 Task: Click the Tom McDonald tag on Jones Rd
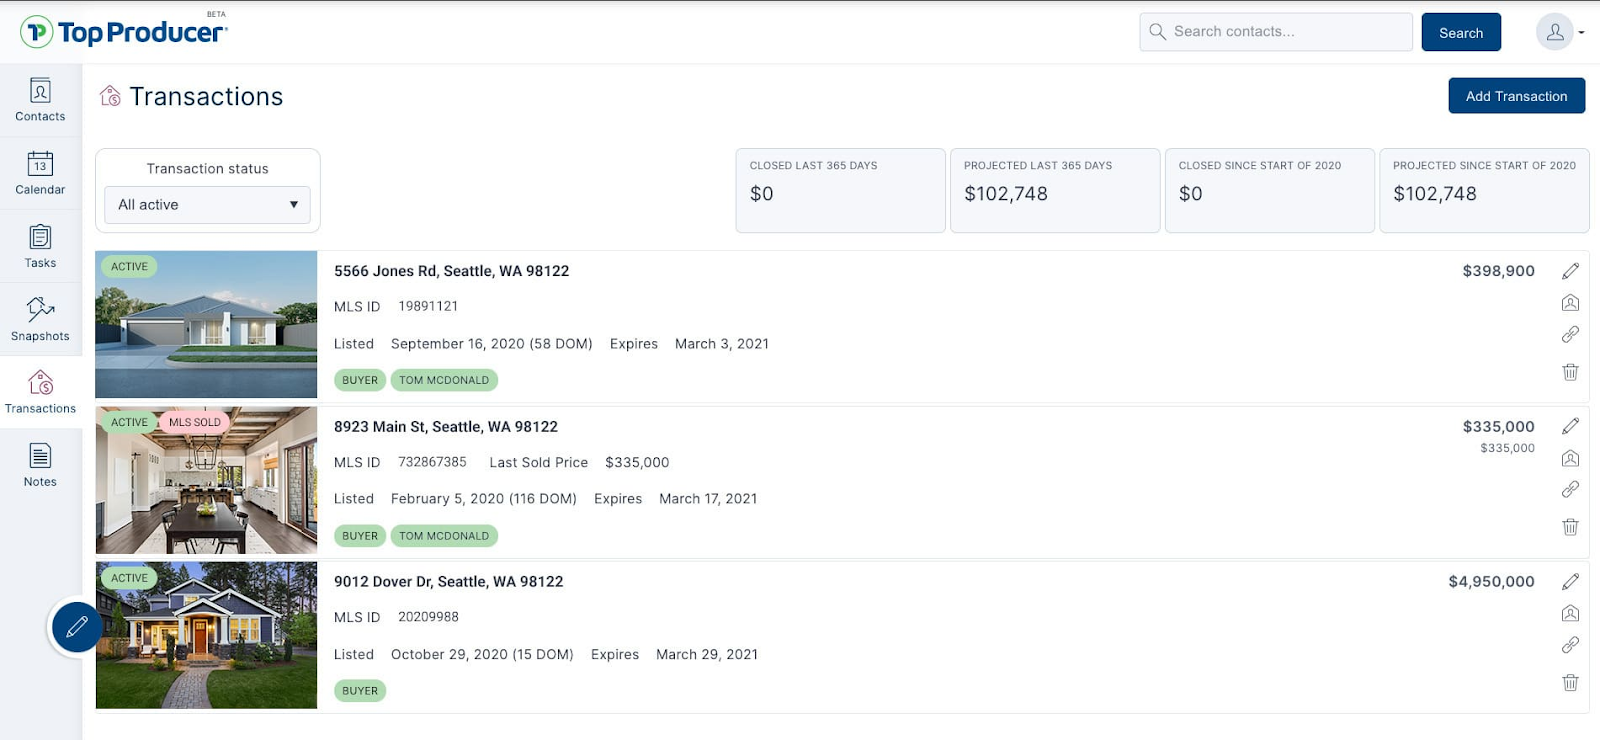click(x=444, y=380)
